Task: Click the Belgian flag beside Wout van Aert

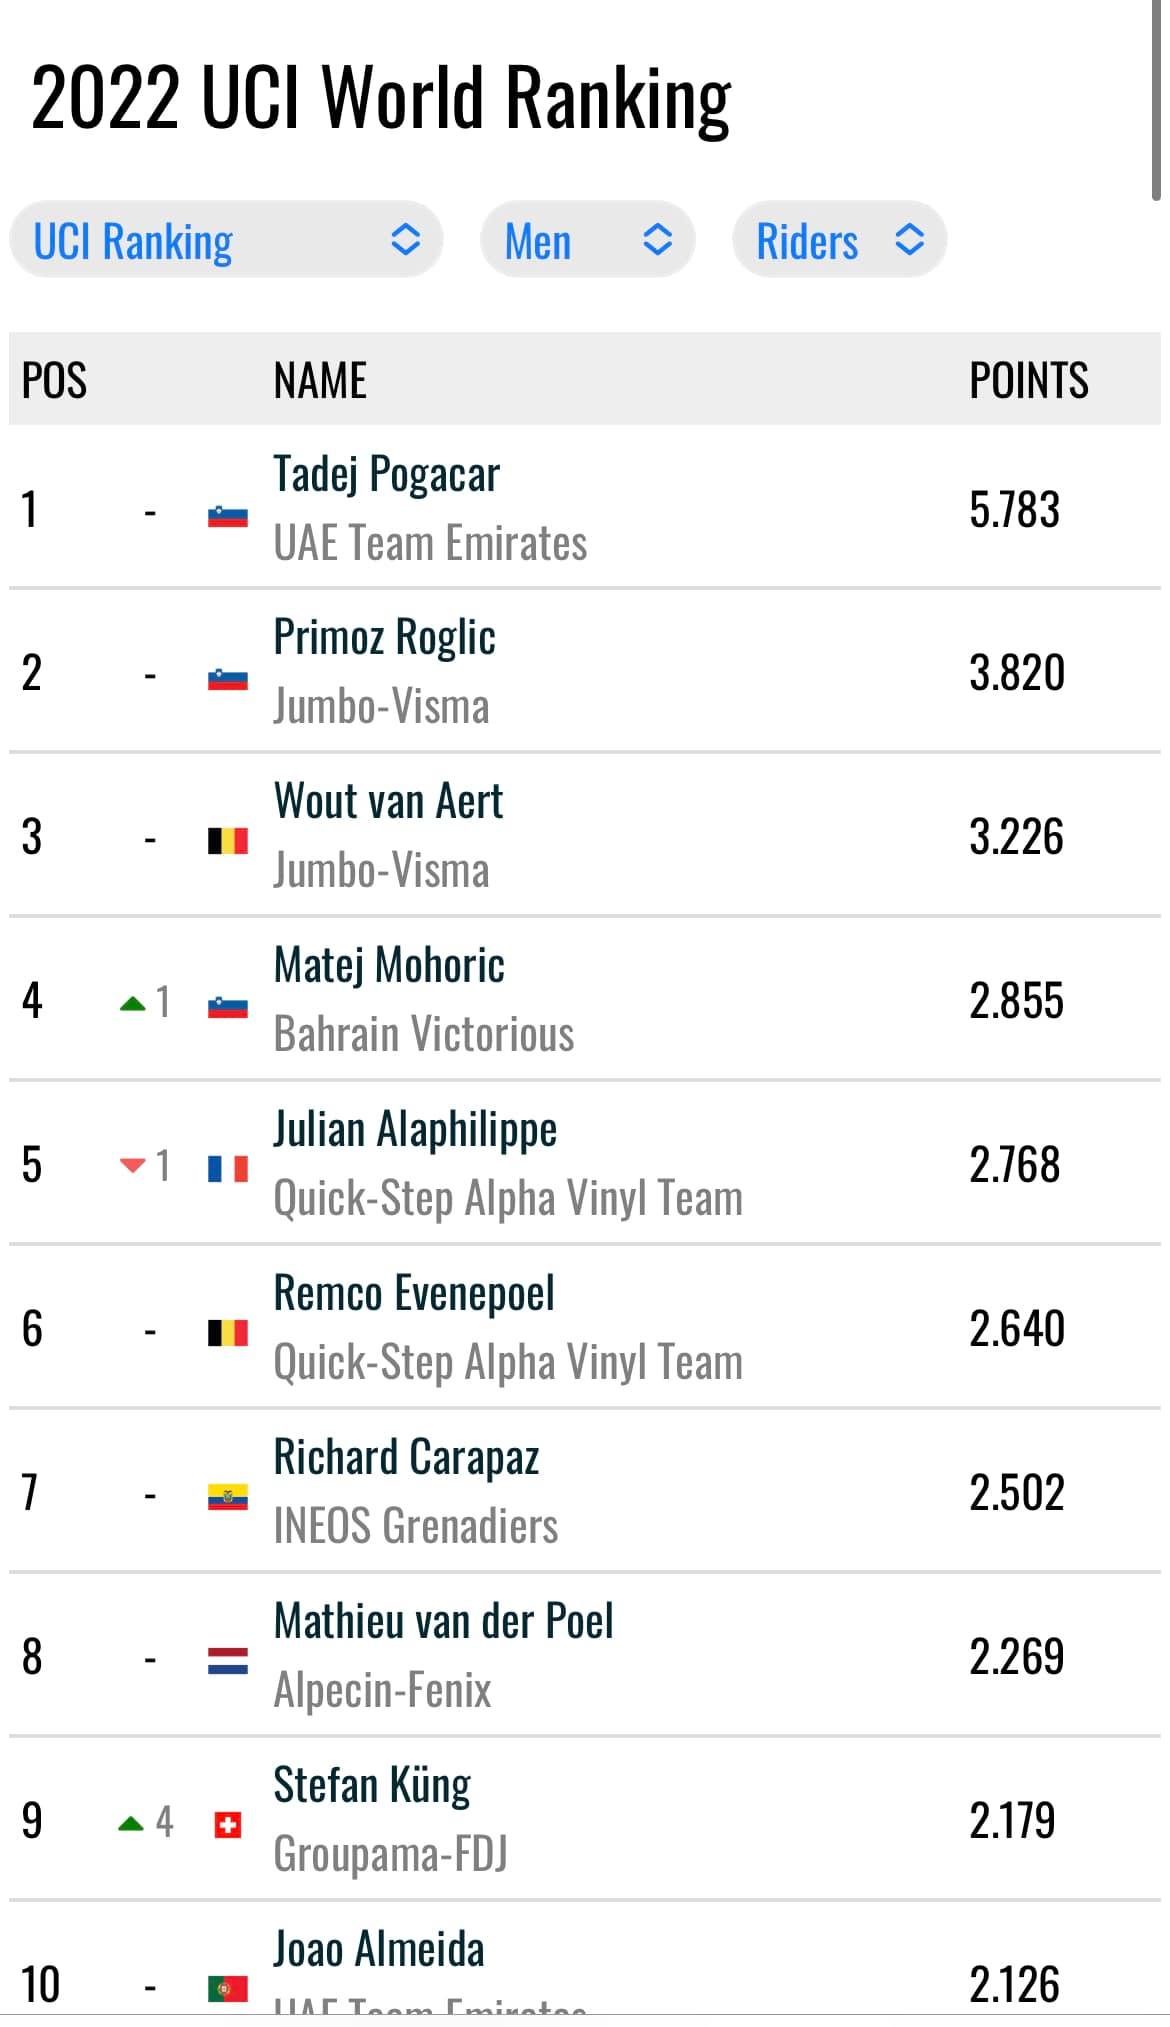Action: 228,840
